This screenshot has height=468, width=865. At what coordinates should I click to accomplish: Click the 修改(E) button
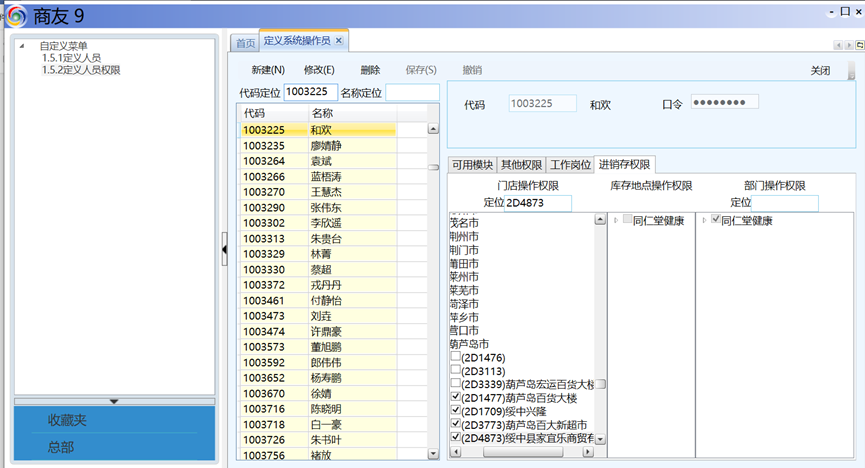(x=319, y=70)
